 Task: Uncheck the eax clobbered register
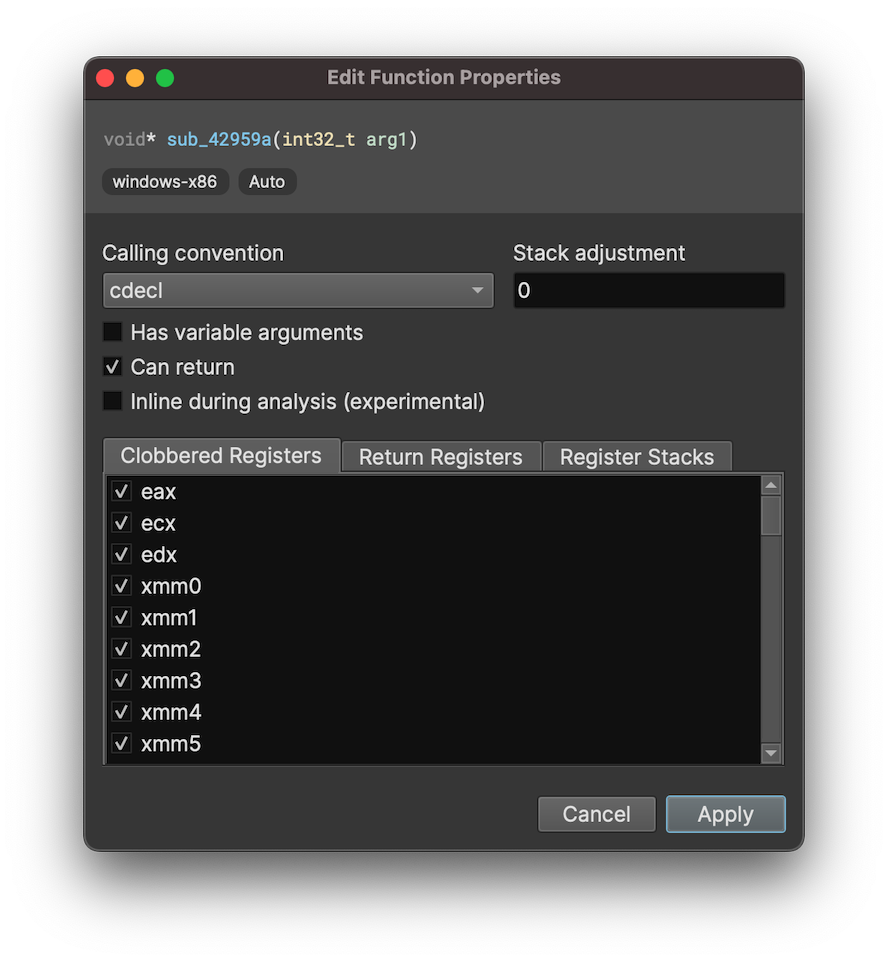click(x=121, y=491)
